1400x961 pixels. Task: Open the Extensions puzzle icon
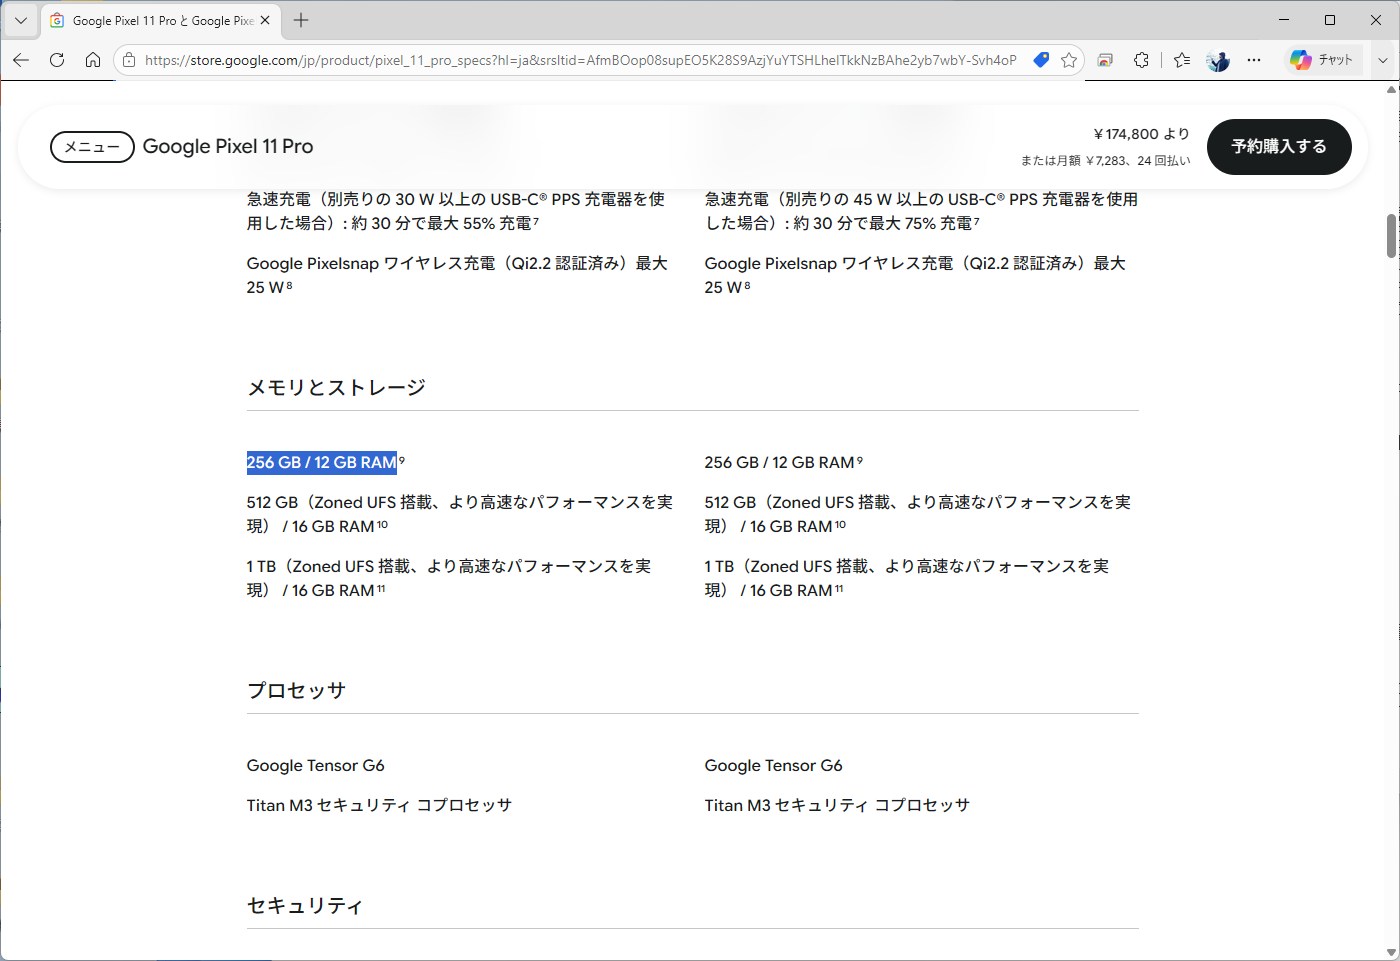click(1141, 60)
